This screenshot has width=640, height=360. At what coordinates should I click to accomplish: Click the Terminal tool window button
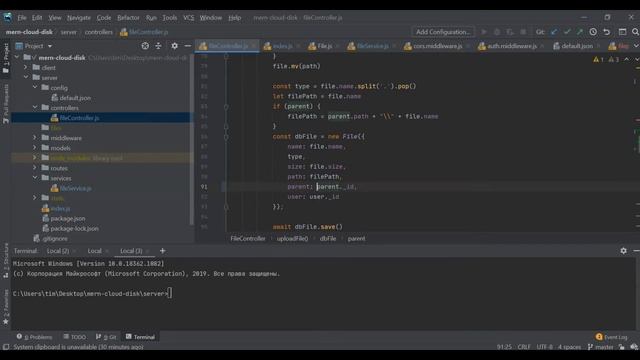coord(140,337)
